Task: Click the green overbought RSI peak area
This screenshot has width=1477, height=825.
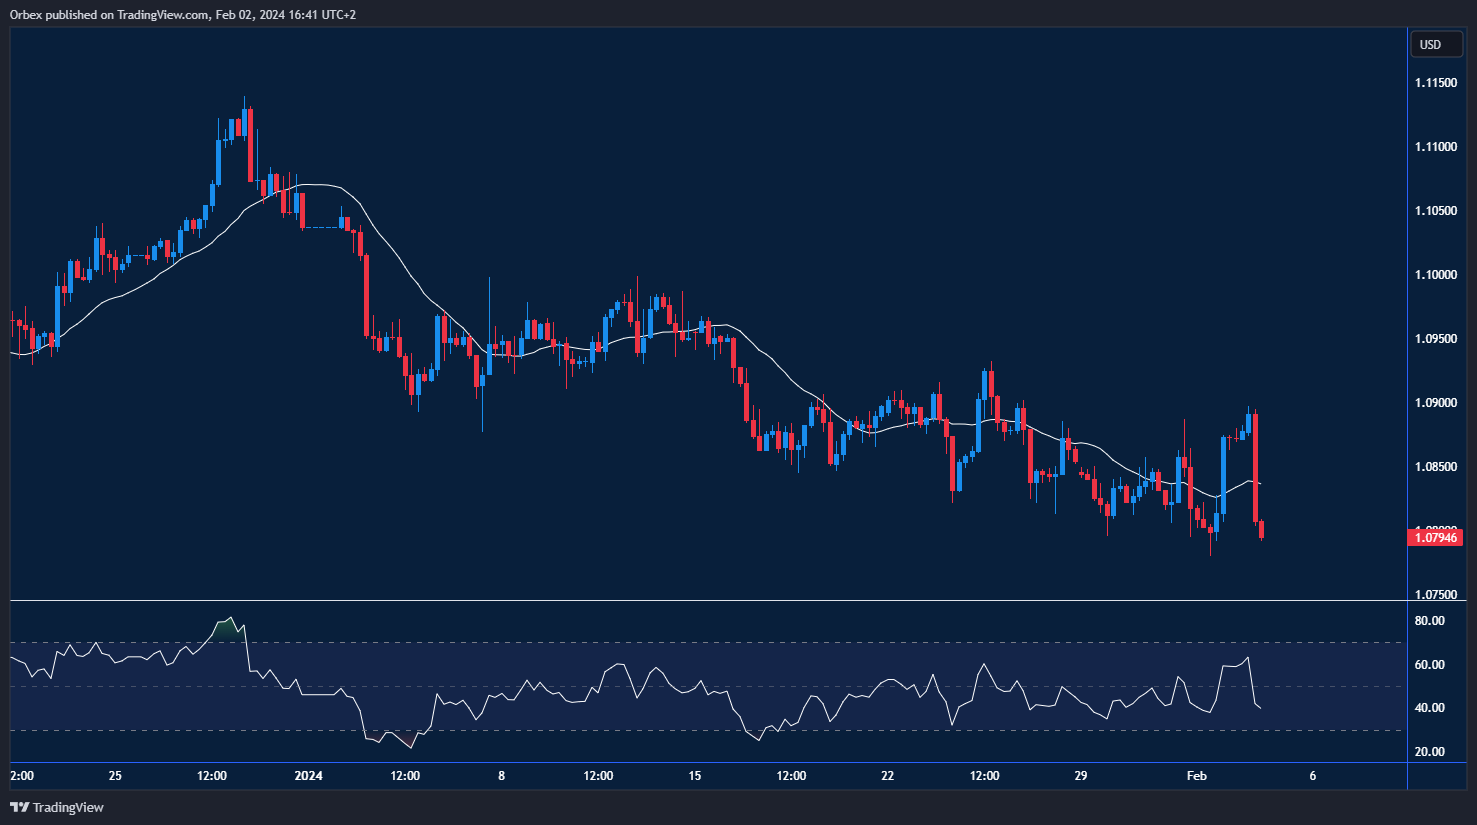Action: click(229, 628)
